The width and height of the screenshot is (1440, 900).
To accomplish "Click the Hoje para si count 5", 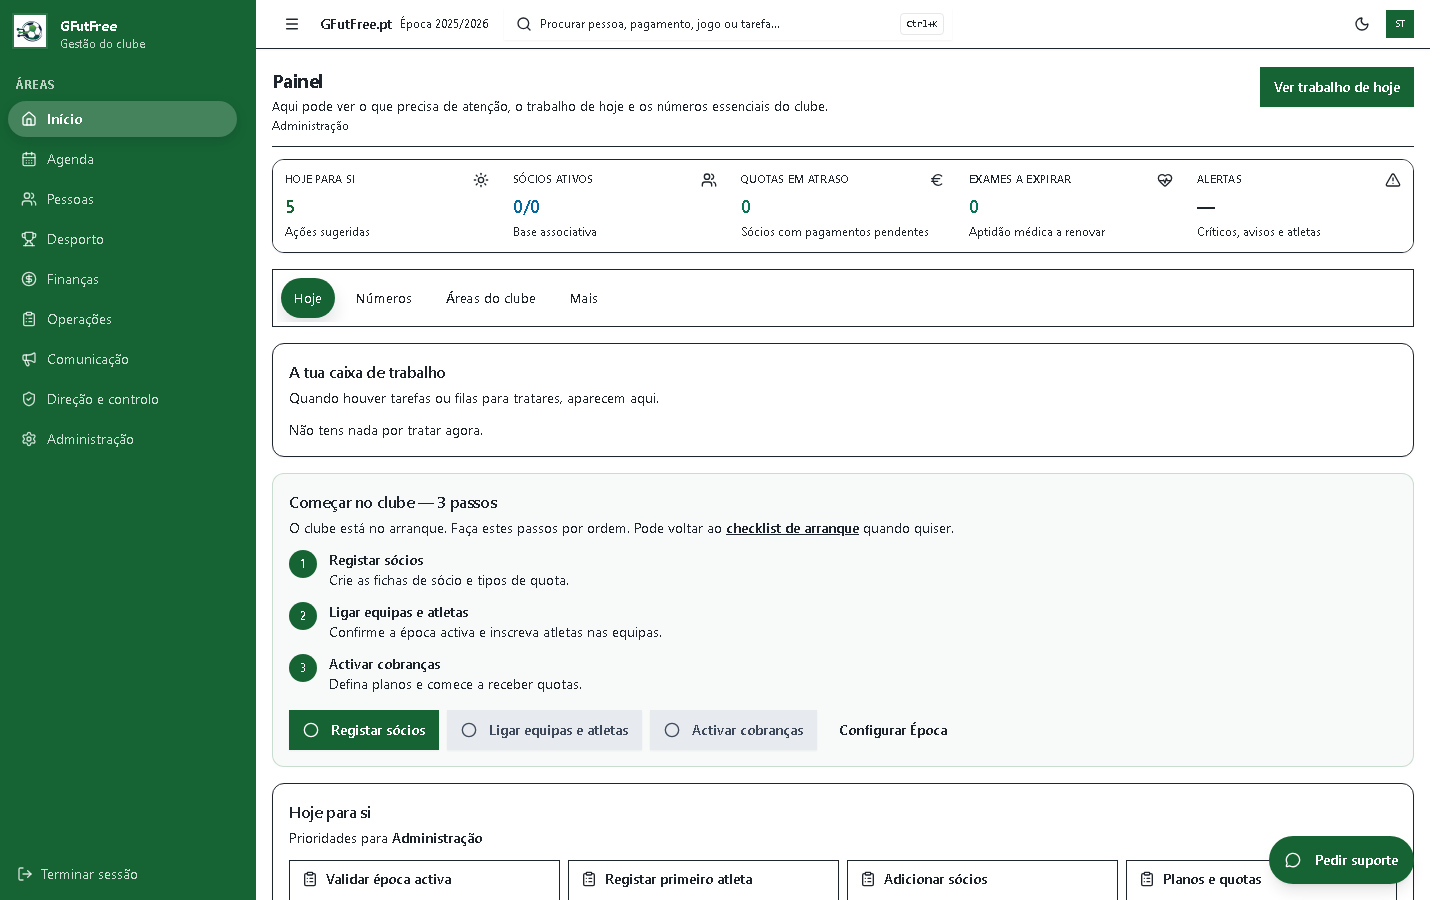I will coord(290,207).
